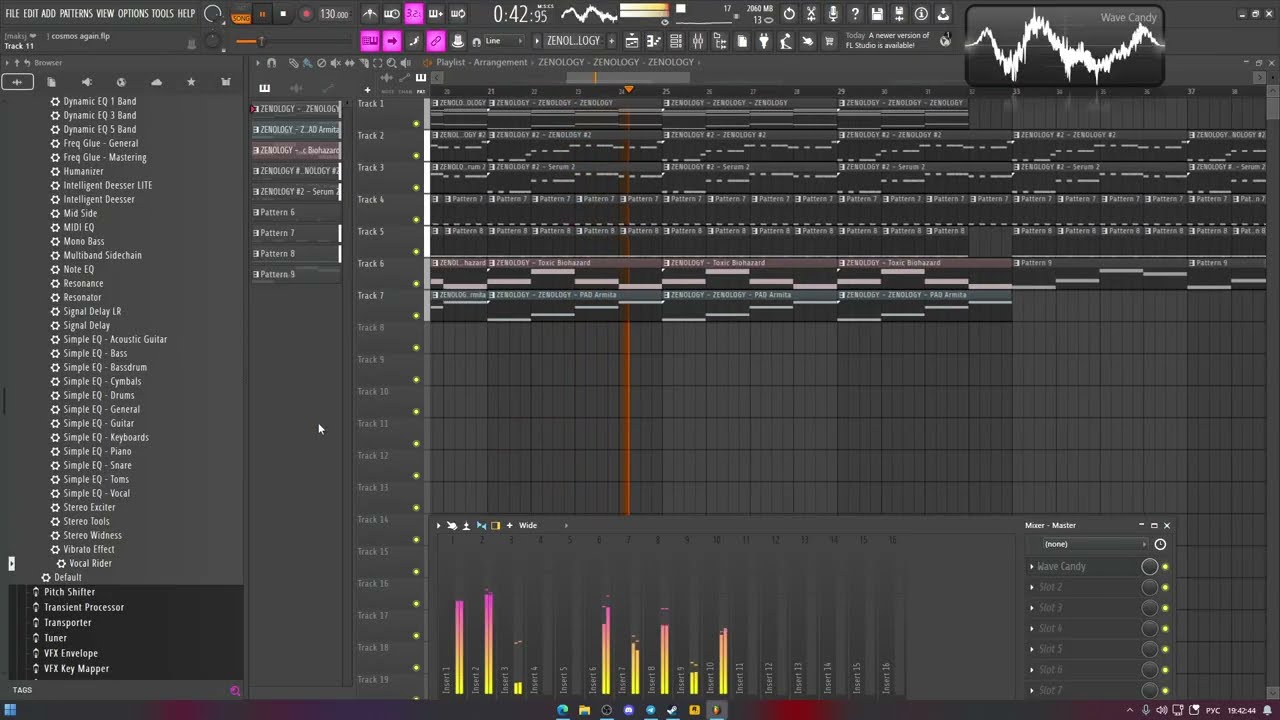The height and width of the screenshot is (720, 1280).
Task: Pause playback with the pause button
Action: coord(262,14)
